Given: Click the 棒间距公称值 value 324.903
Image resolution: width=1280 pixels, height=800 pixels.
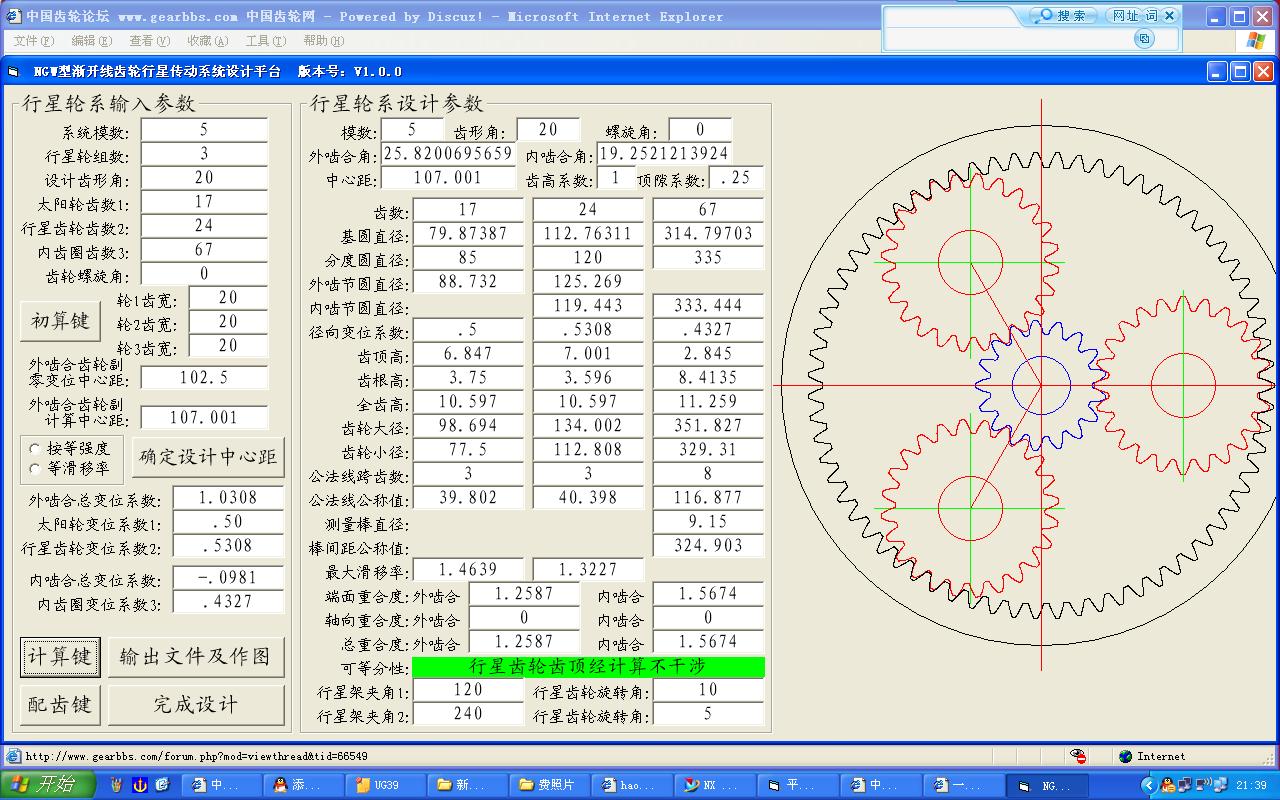Looking at the screenshot, I should [x=708, y=546].
